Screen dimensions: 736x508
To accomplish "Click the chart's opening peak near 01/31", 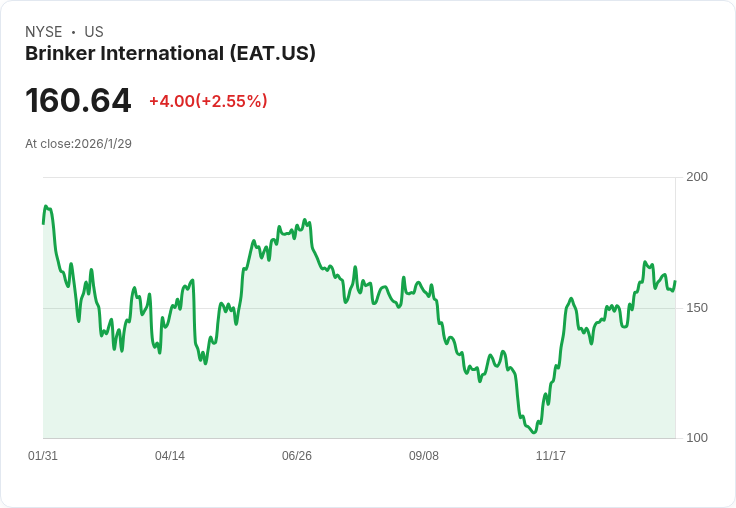I will pos(46,206).
